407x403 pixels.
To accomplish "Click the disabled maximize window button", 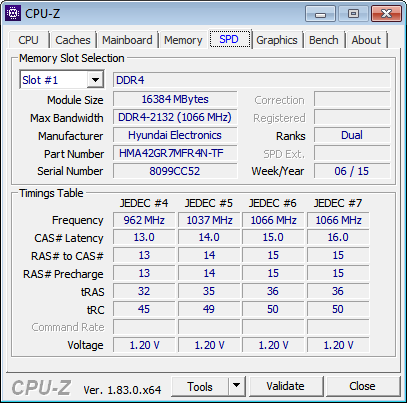I will (353, 14).
